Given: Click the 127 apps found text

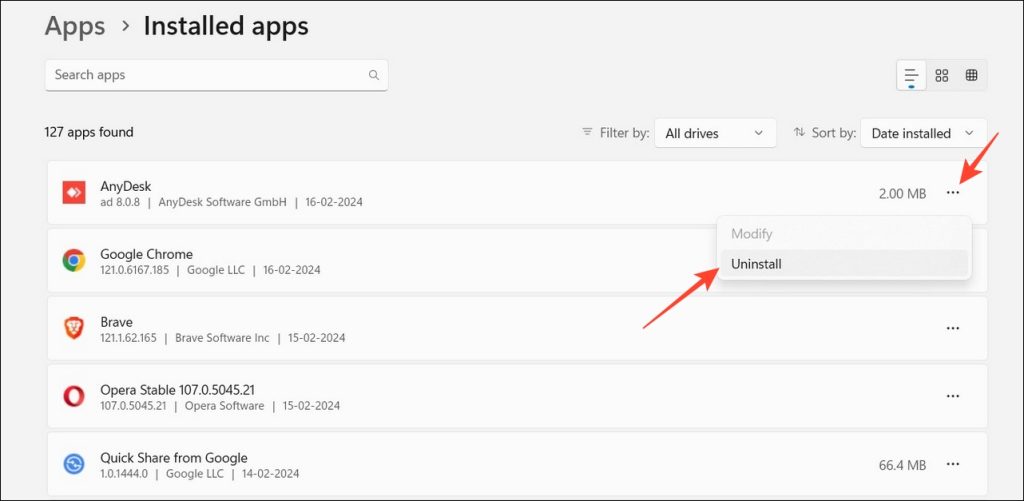Looking at the screenshot, I should [89, 132].
